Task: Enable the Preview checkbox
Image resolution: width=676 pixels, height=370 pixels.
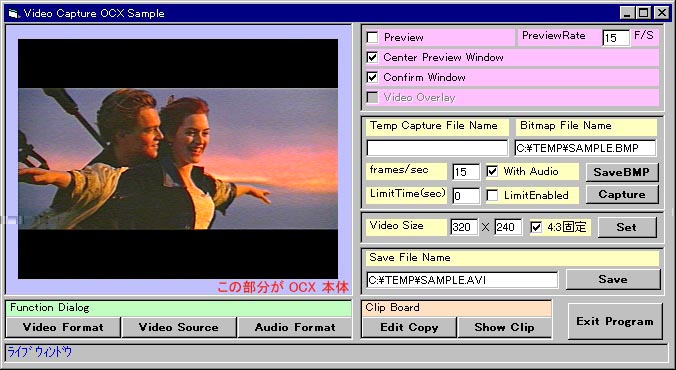Action: click(x=372, y=38)
